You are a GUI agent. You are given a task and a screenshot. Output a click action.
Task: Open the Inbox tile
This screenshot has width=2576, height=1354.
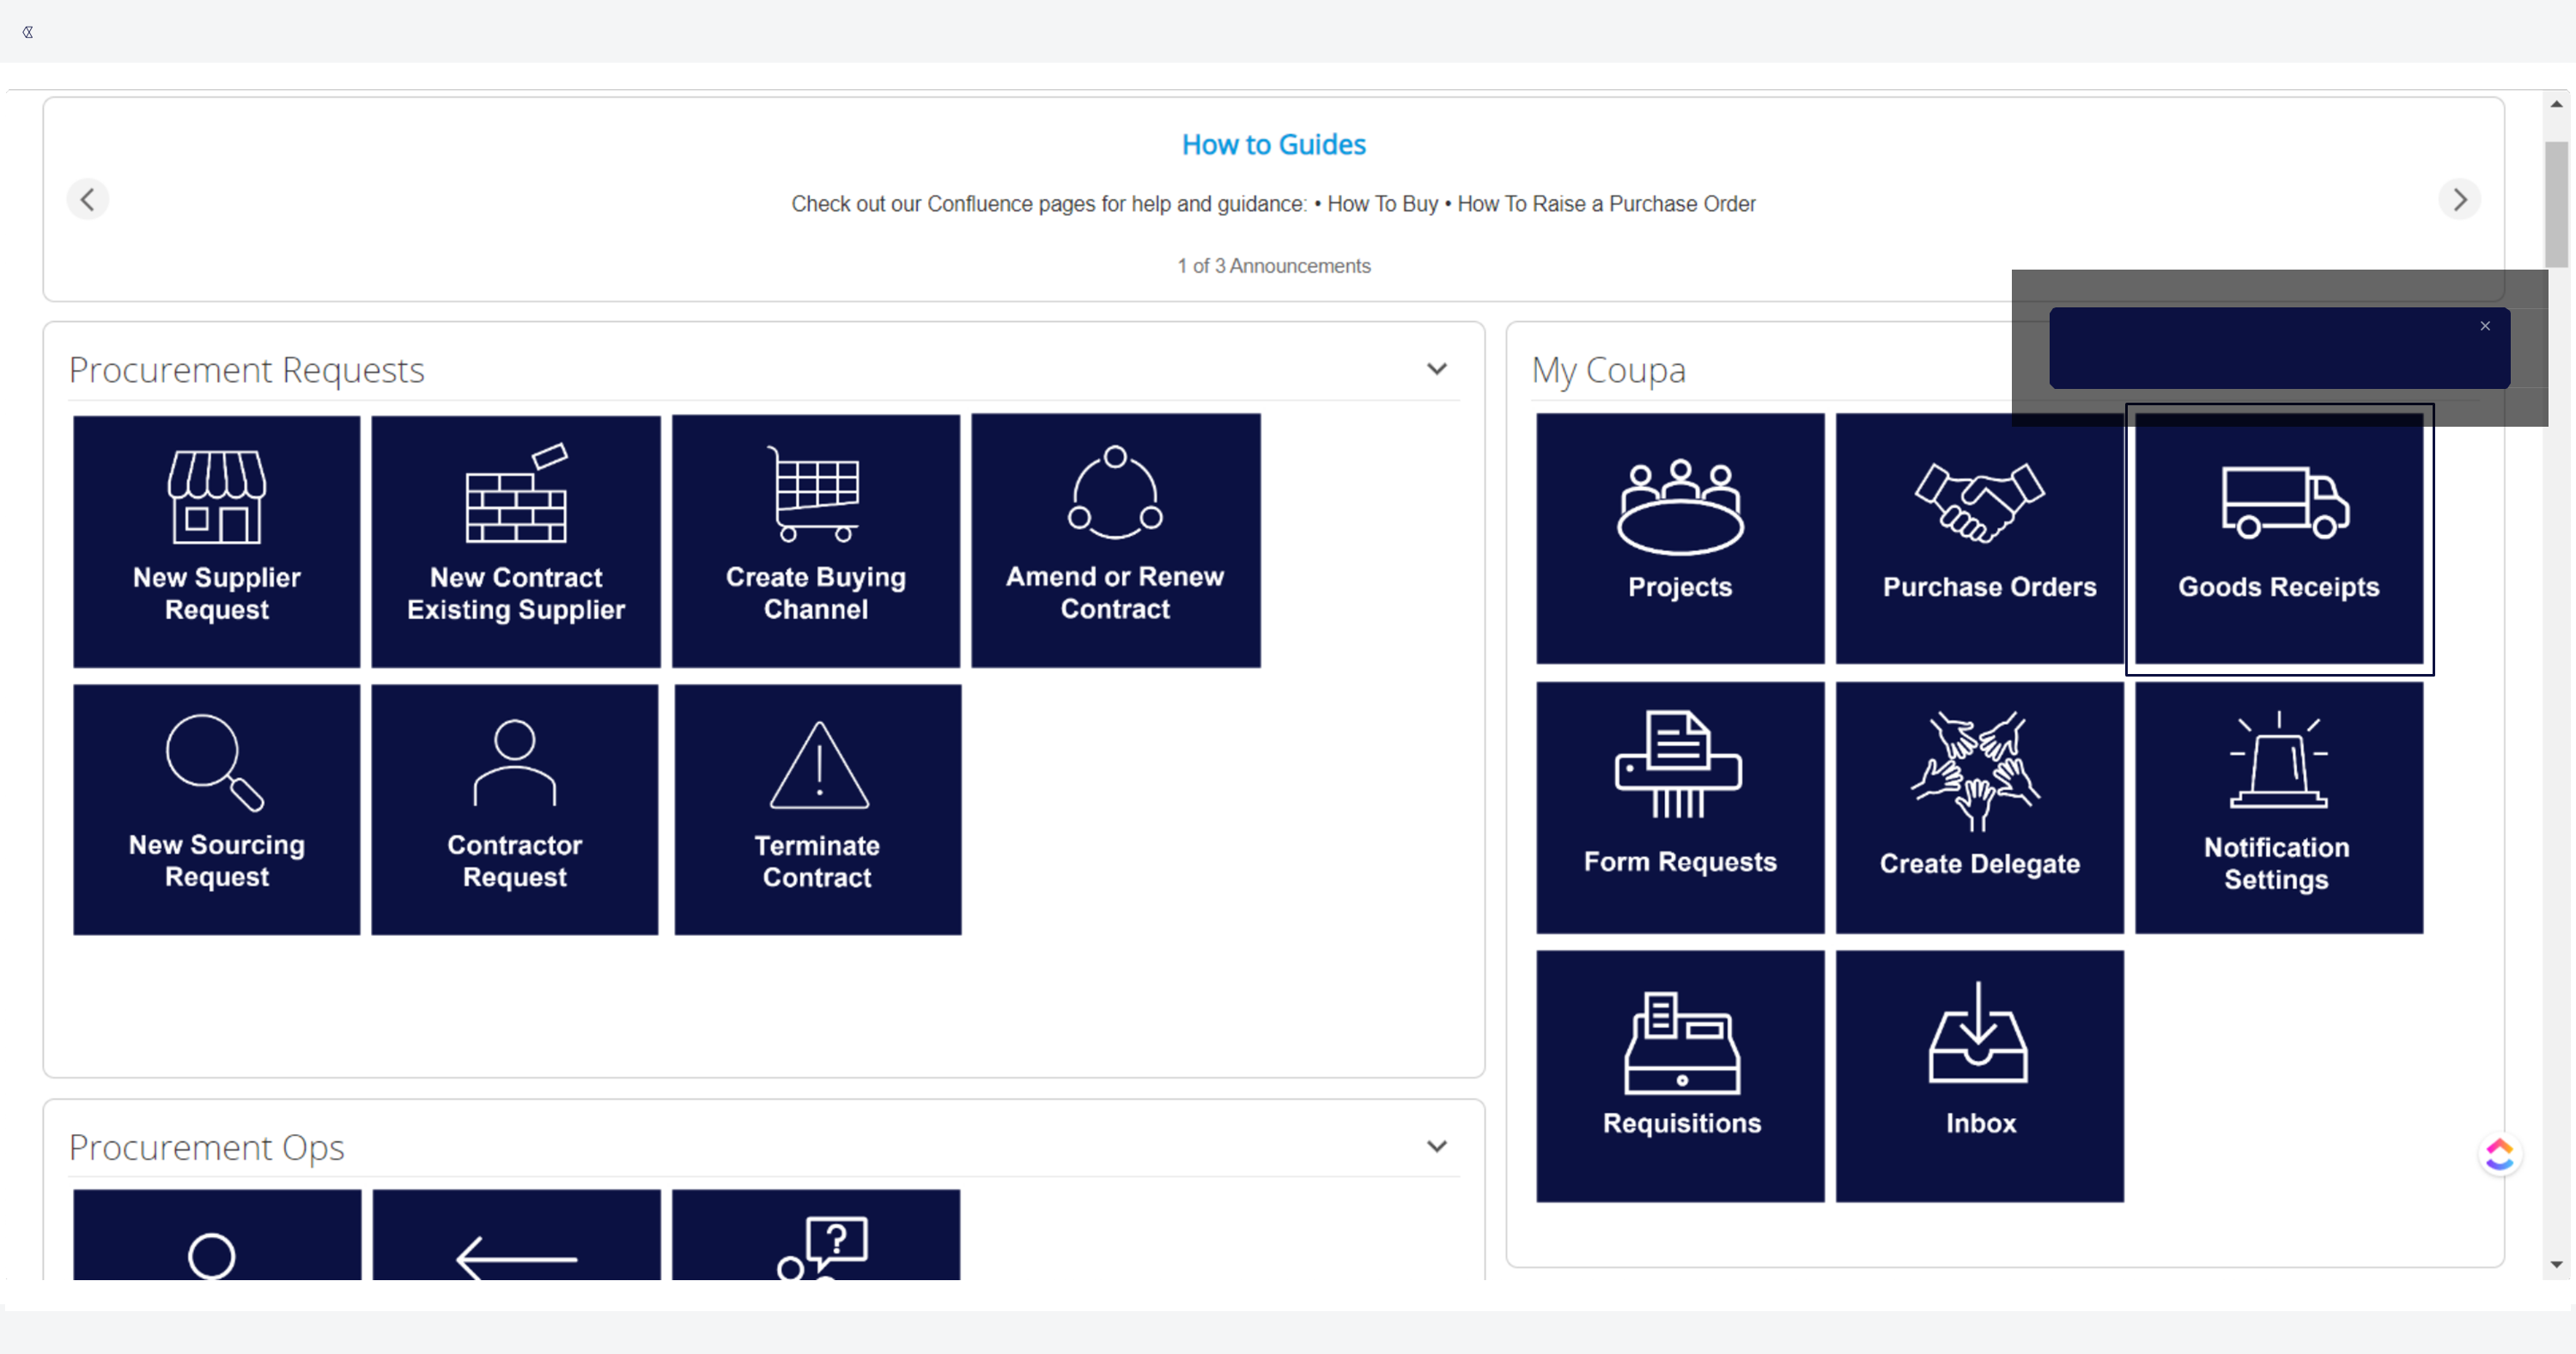click(x=1980, y=1076)
